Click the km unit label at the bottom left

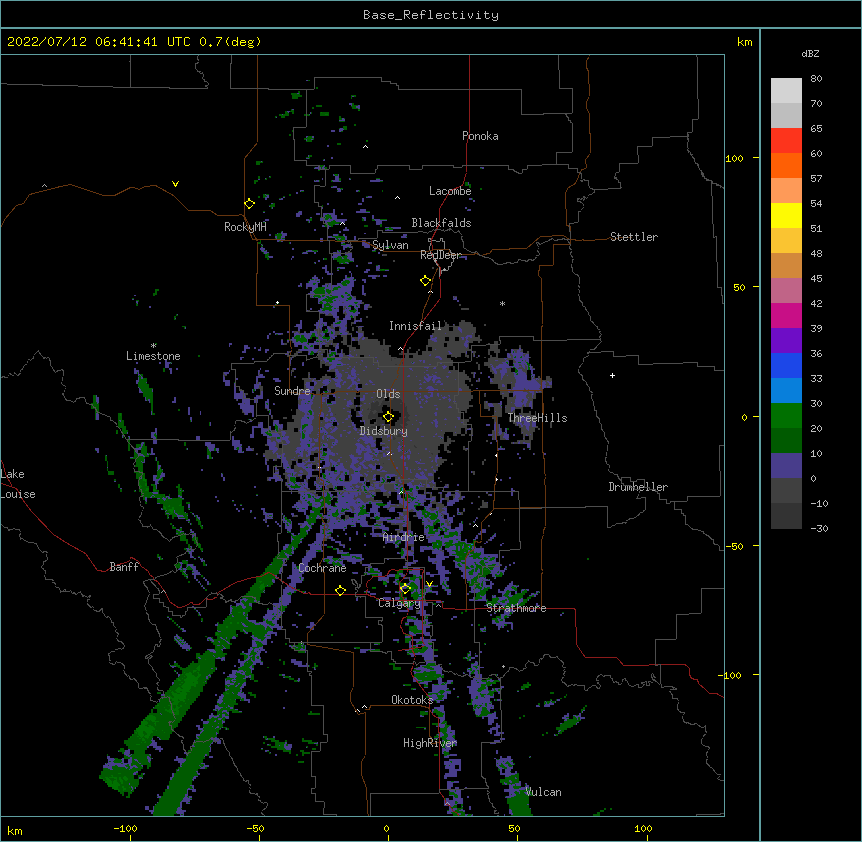point(14,830)
